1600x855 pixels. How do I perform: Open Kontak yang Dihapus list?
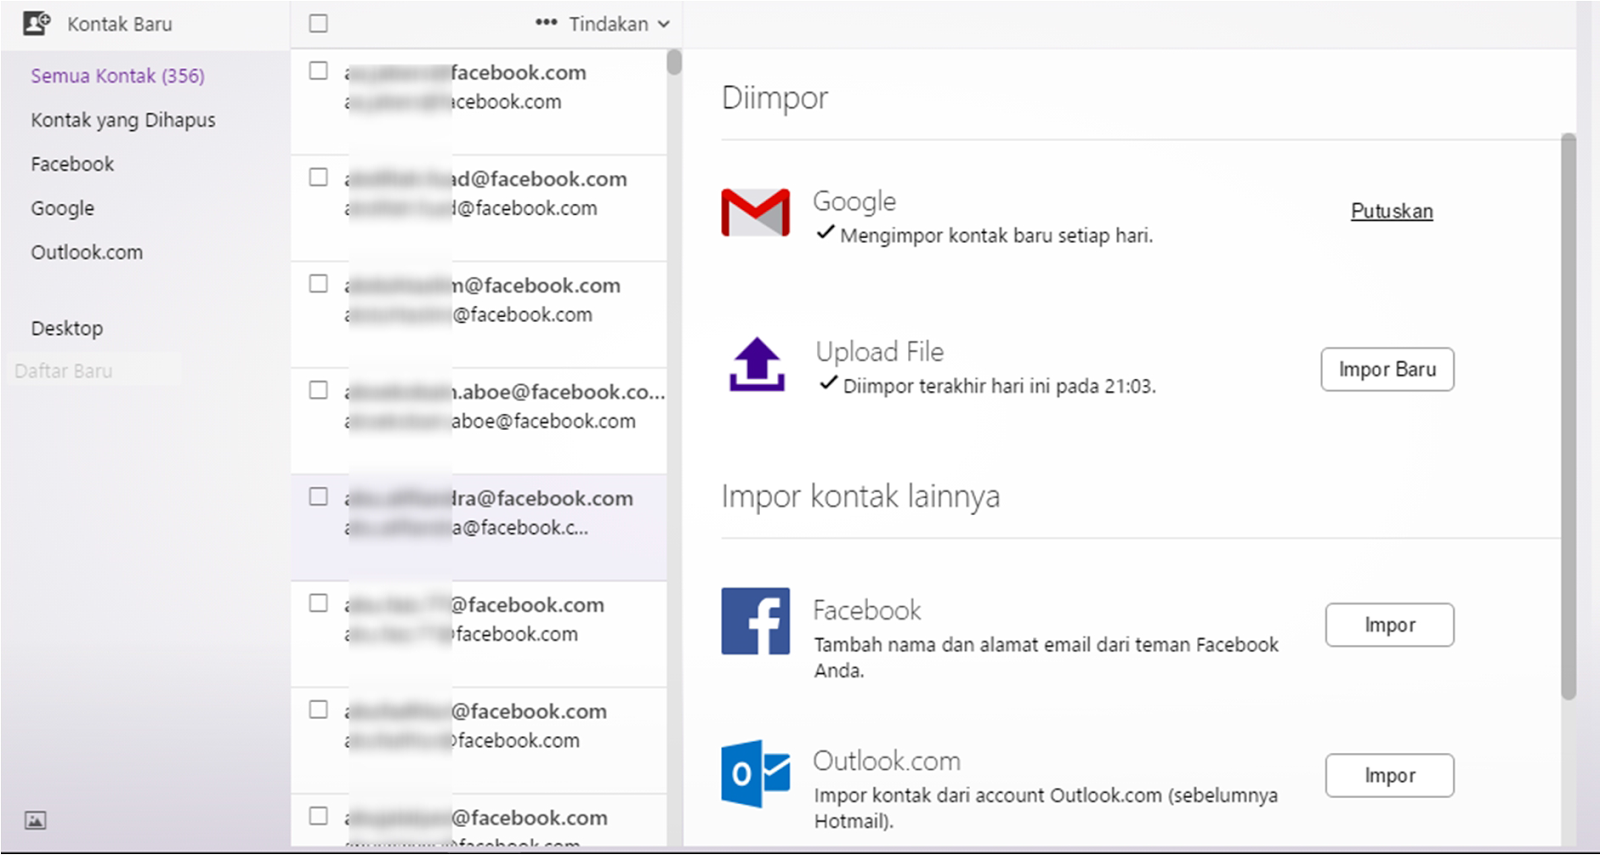[x=123, y=120]
